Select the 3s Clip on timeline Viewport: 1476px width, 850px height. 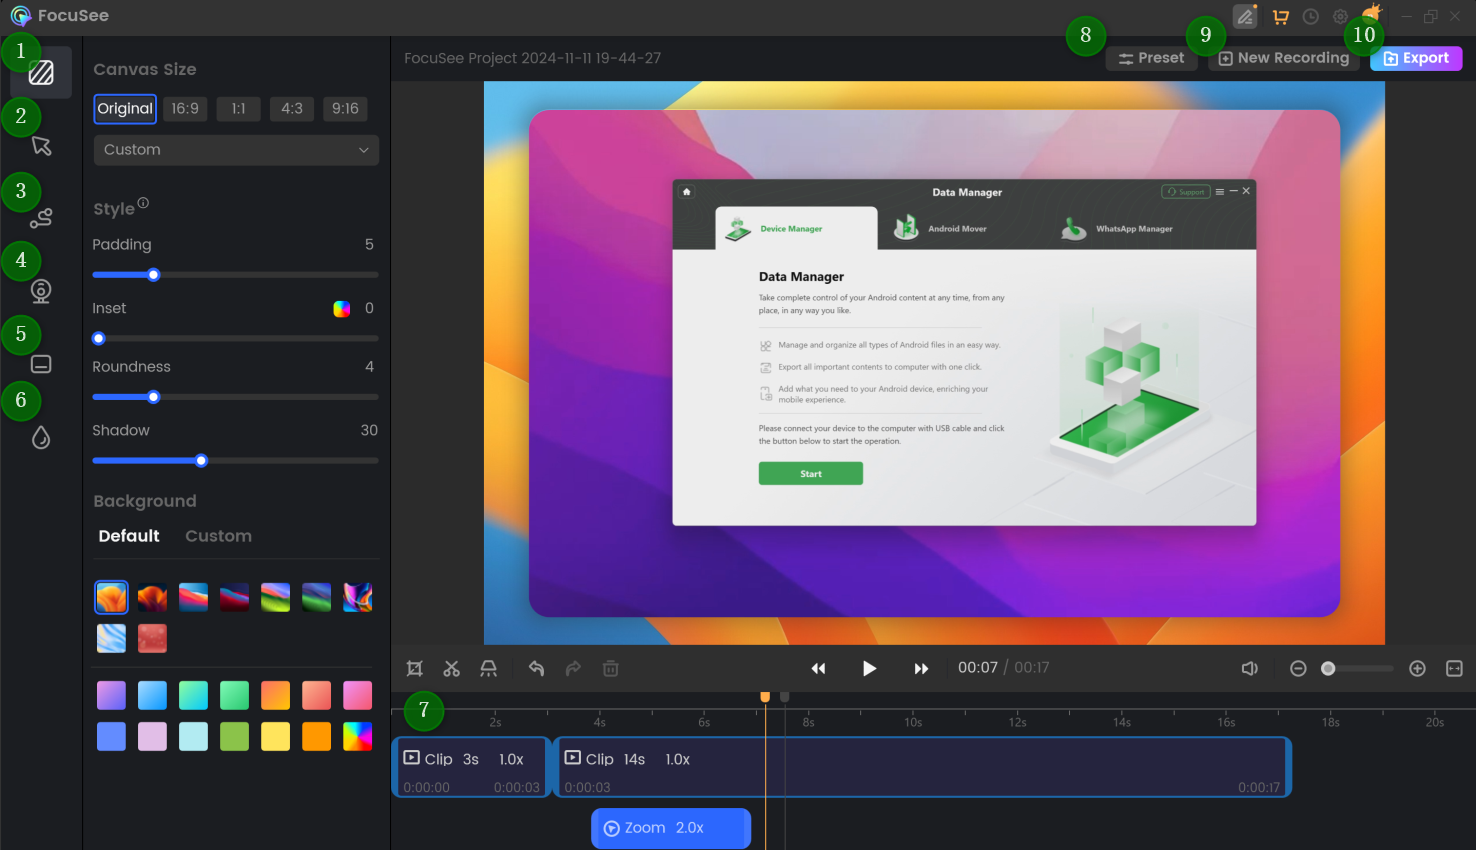471,767
